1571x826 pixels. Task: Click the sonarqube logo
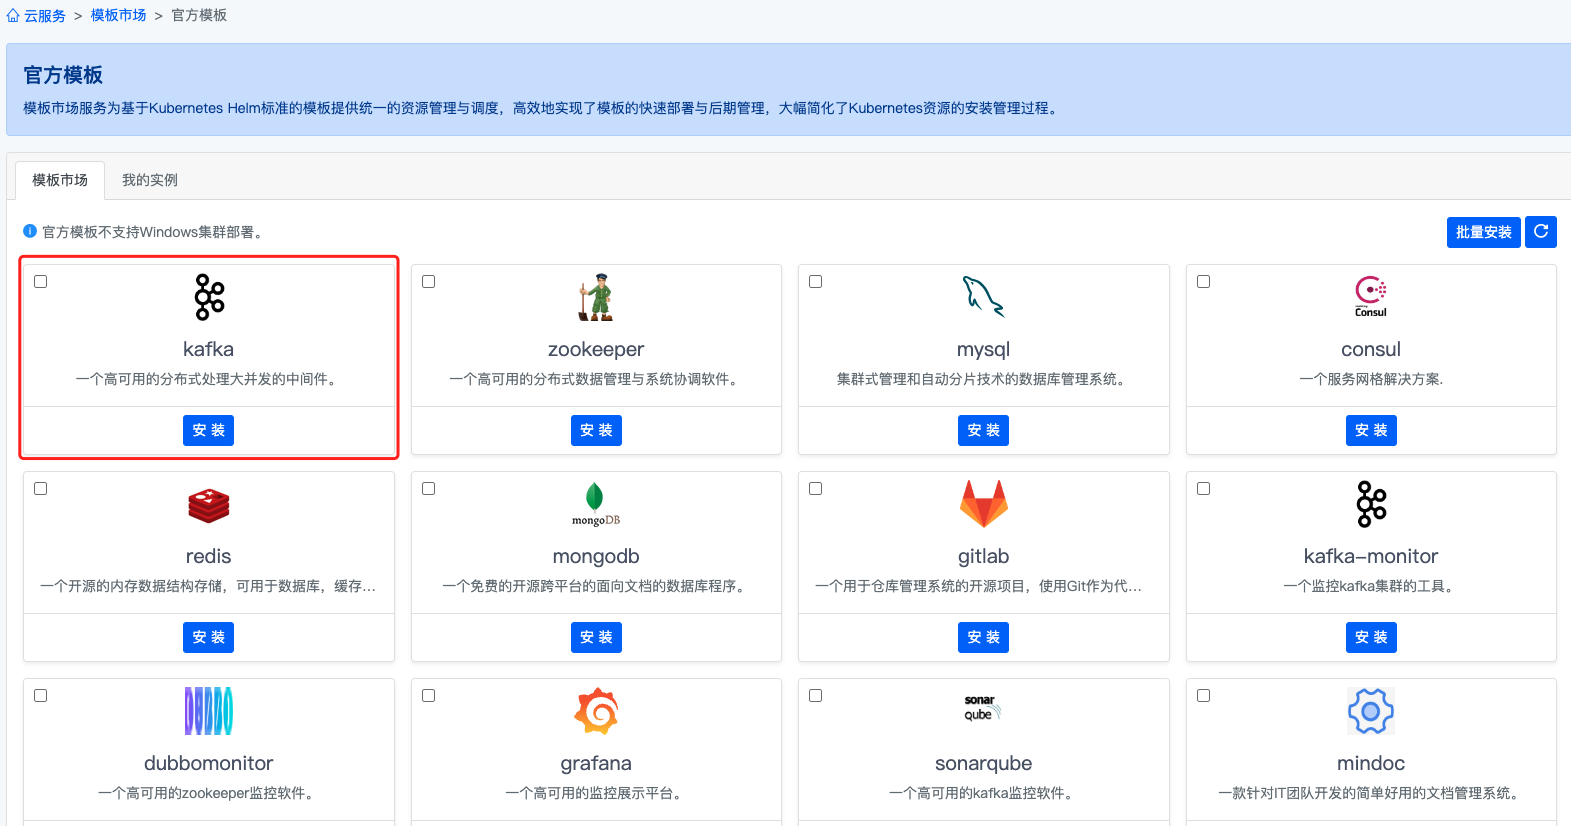[983, 708]
